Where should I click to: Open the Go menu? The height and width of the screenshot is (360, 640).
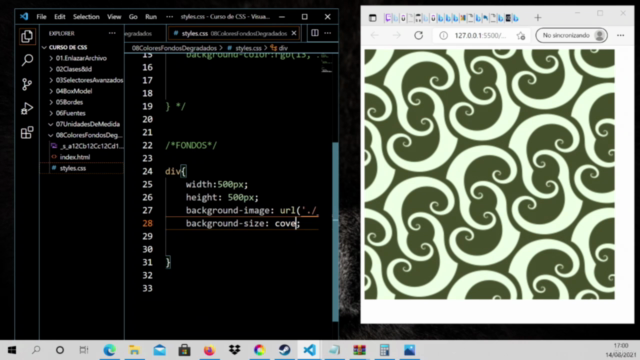pyautogui.click(x=133, y=17)
